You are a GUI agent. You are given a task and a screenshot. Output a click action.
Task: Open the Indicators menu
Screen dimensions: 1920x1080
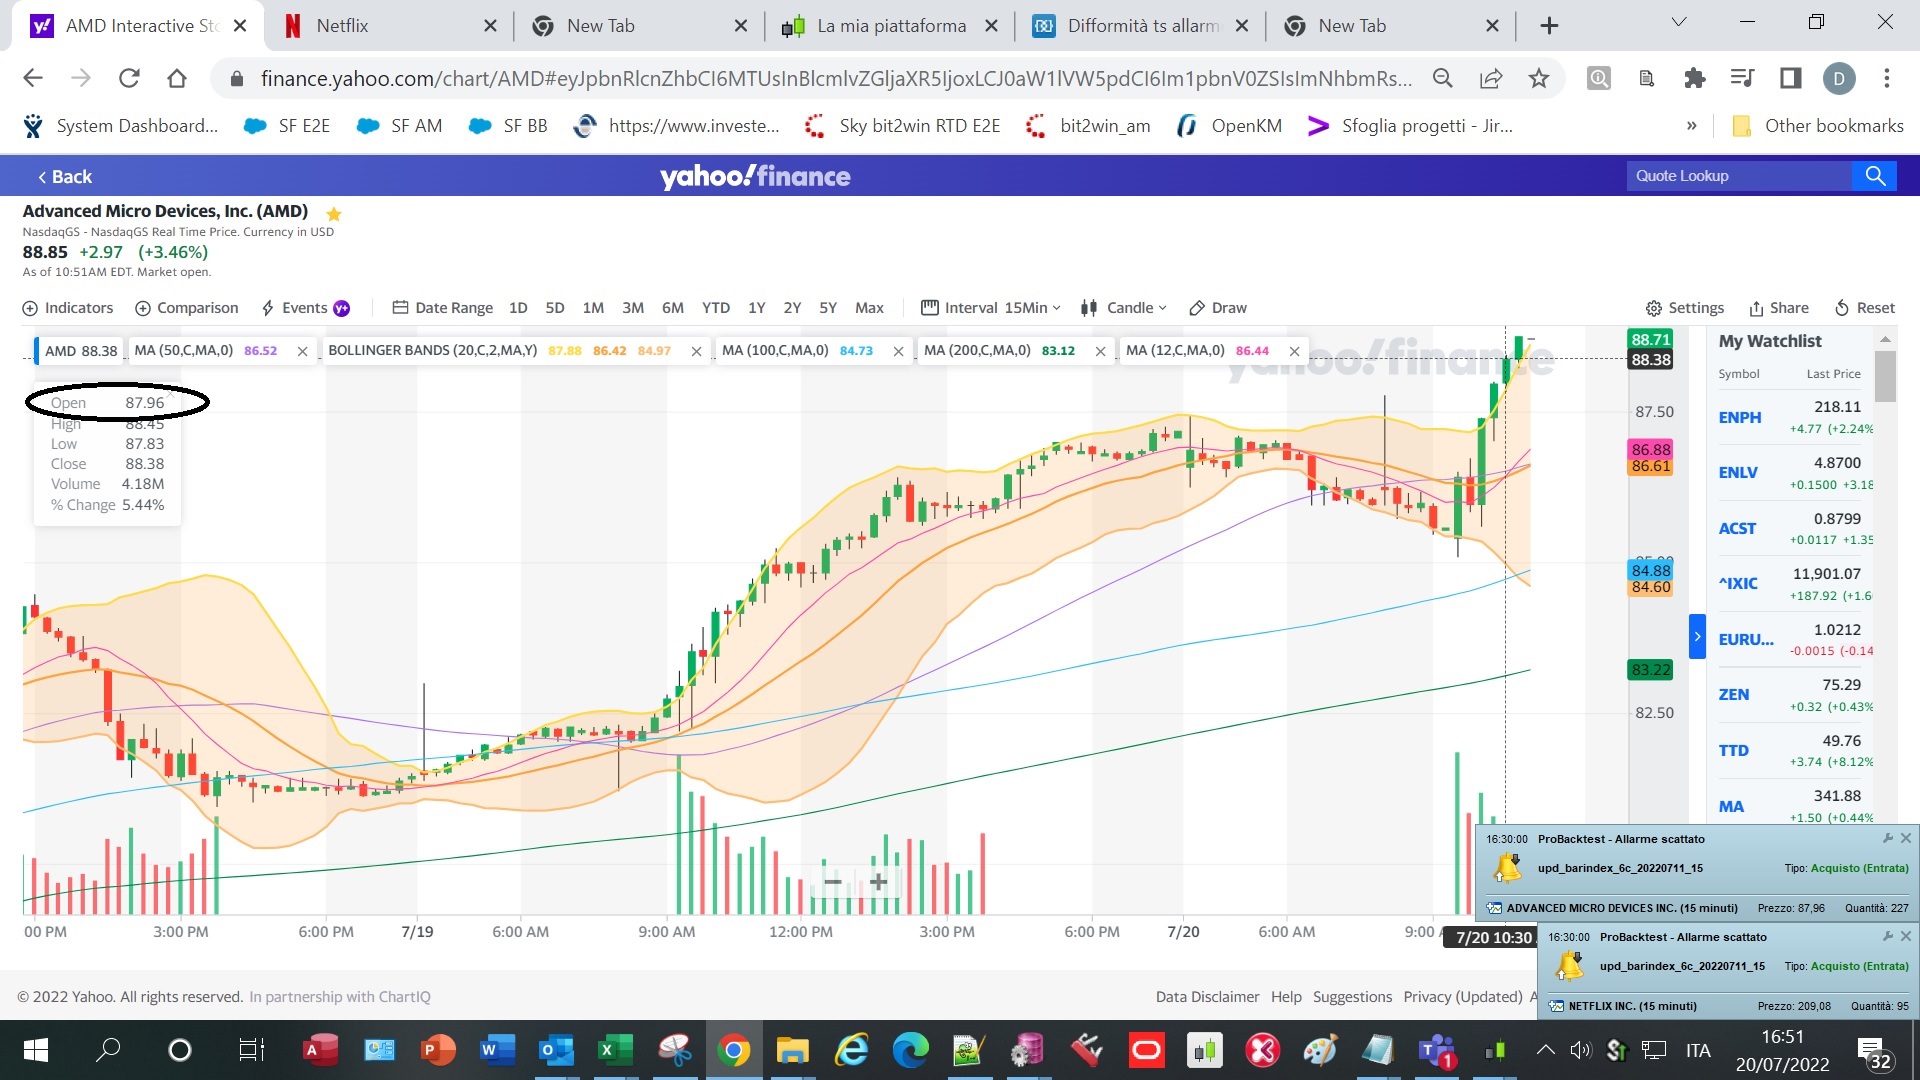pyautogui.click(x=68, y=308)
